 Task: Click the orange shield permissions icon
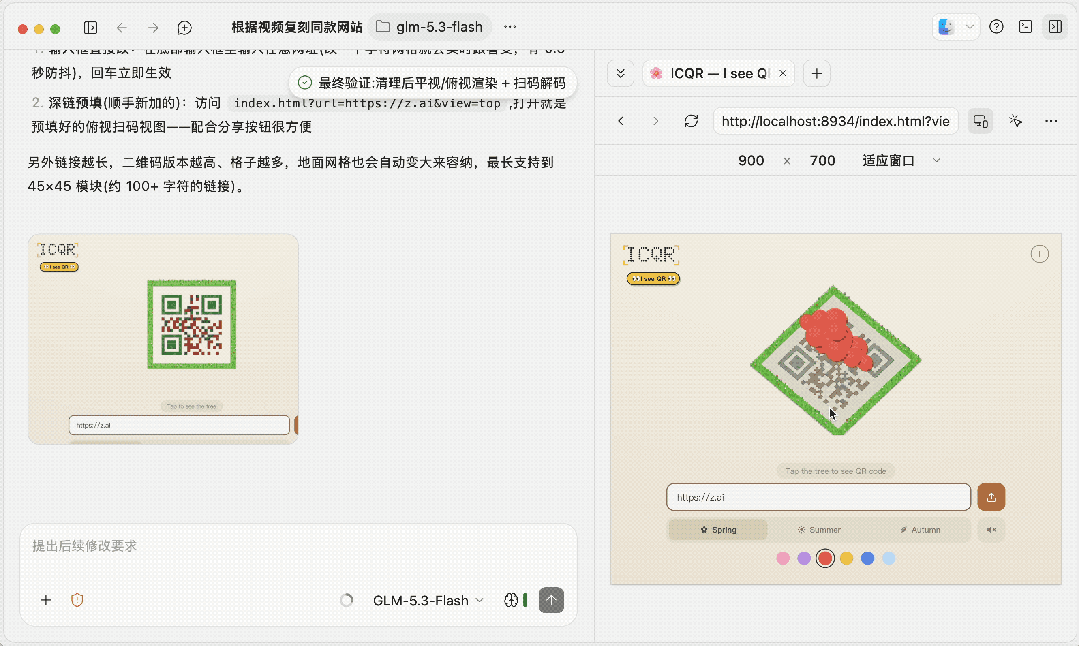coord(77,600)
